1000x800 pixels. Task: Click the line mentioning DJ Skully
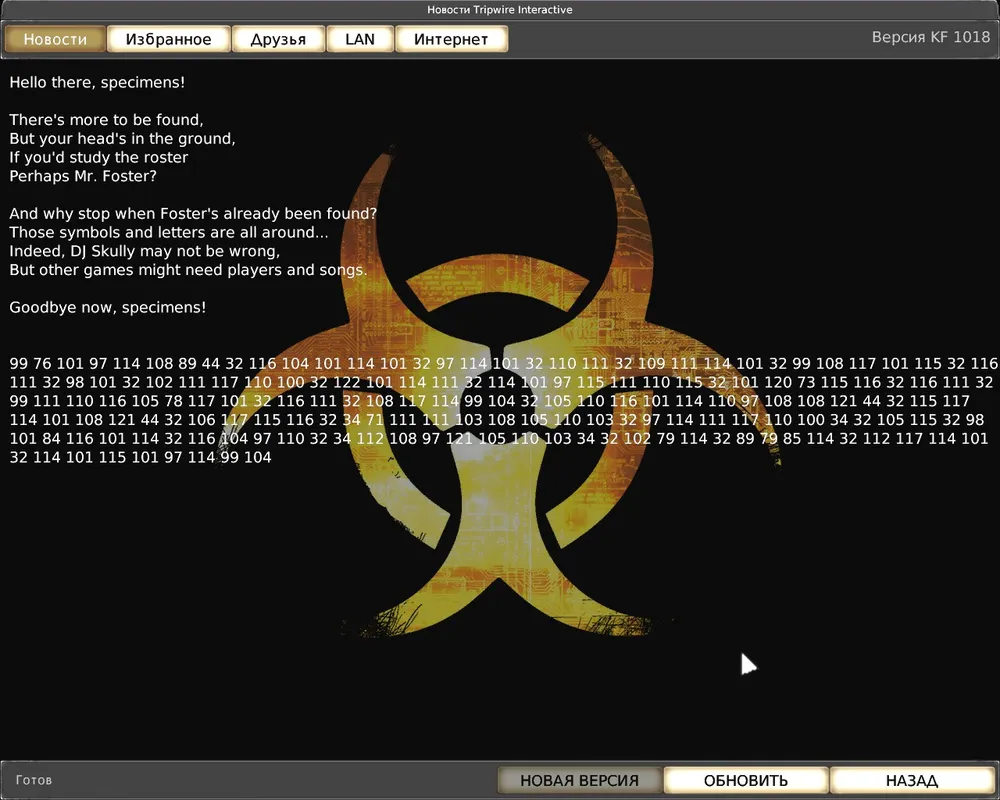(x=144, y=251)
